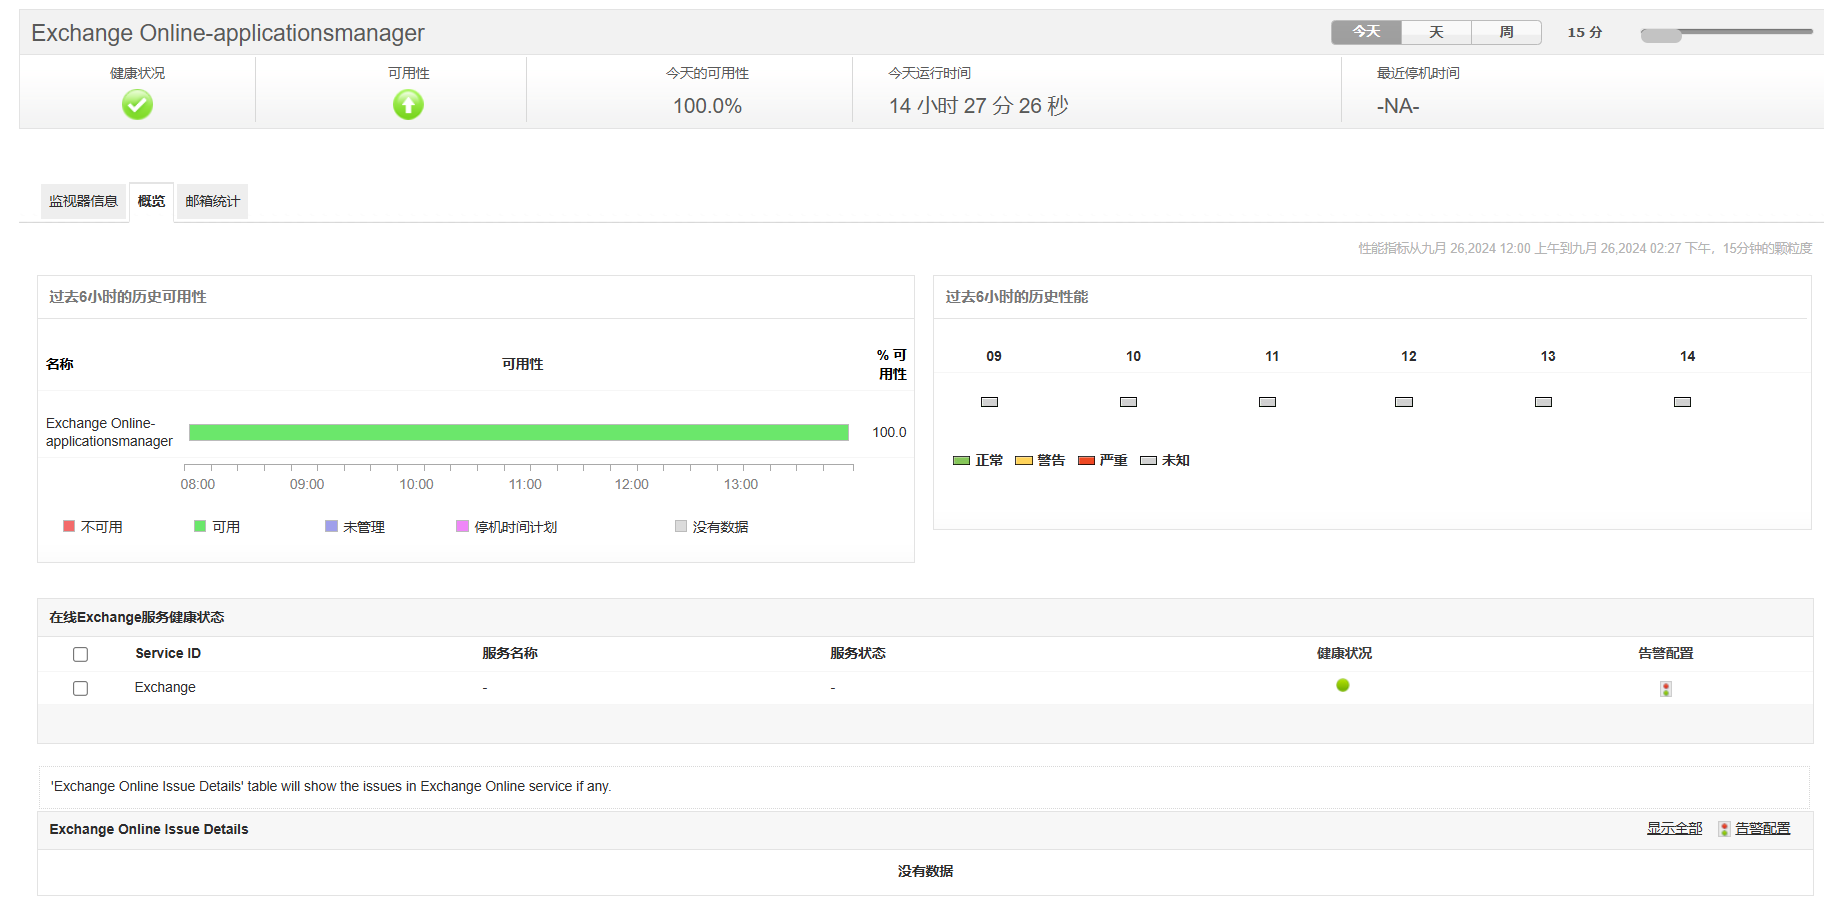This screenshot has height=910, width=1824.
Task: Click the Exchange Online-applicationsmanager chart row name
Action: (x=109, y=432)
